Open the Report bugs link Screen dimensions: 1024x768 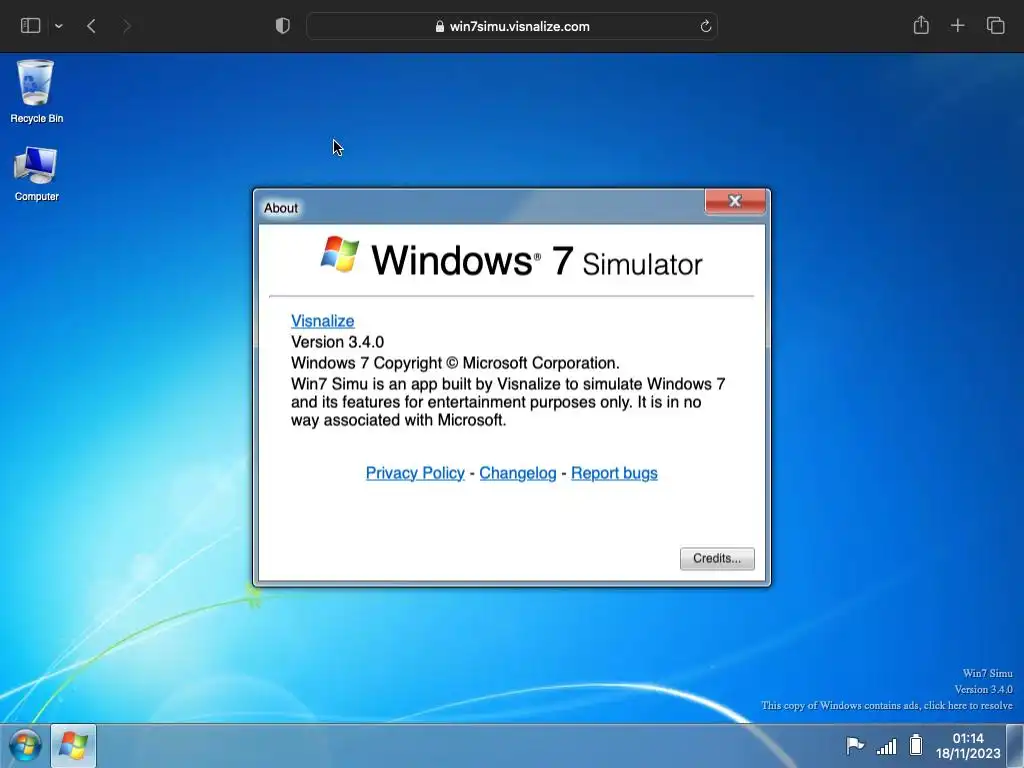click(614, 473)
